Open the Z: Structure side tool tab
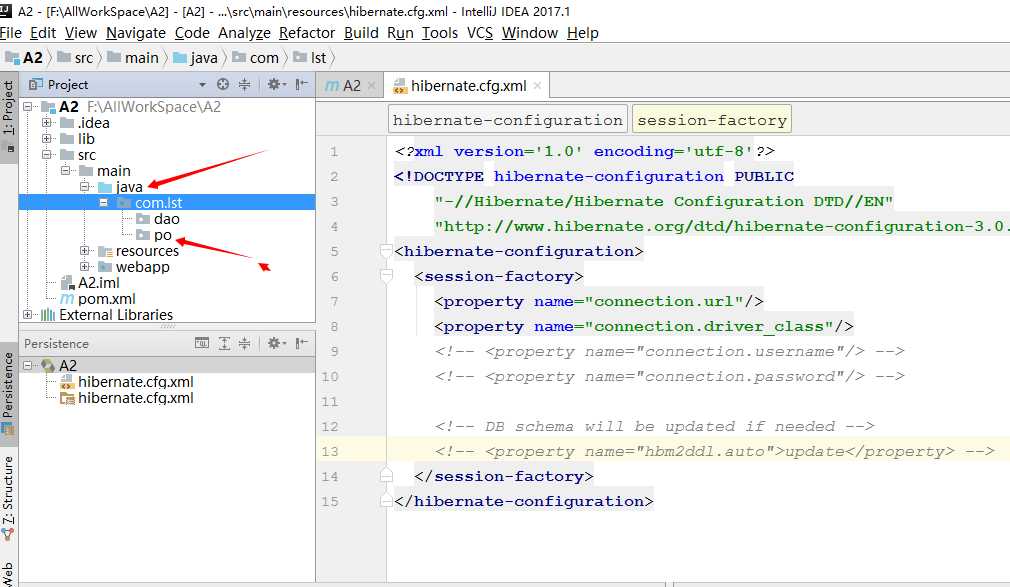The height and width of the screenshot is (587, 1010). 8,497
